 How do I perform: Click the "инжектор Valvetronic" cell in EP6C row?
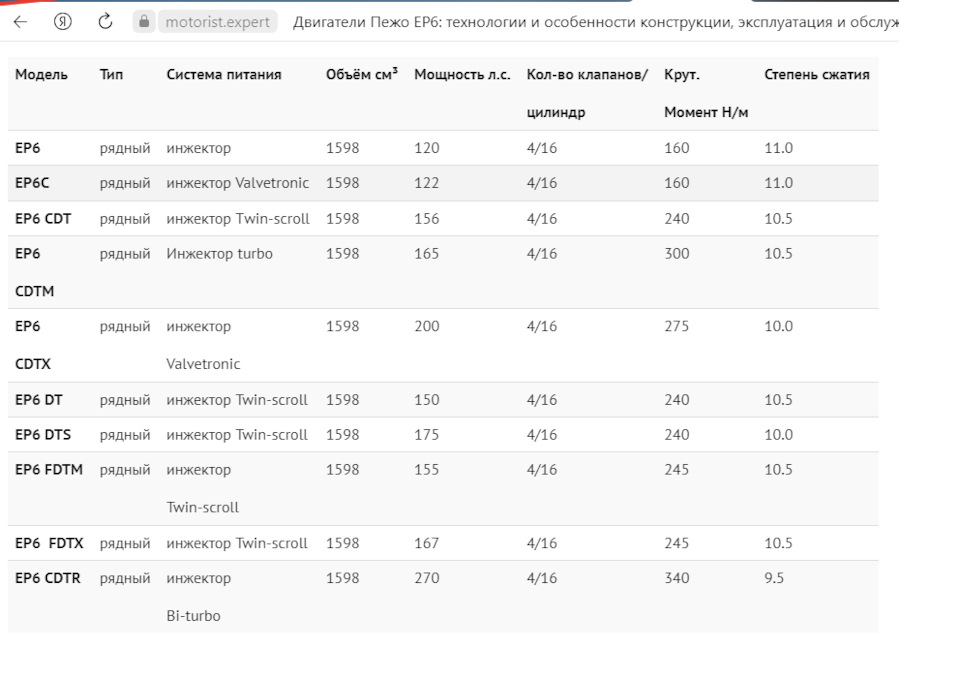(x=238, y=183)
